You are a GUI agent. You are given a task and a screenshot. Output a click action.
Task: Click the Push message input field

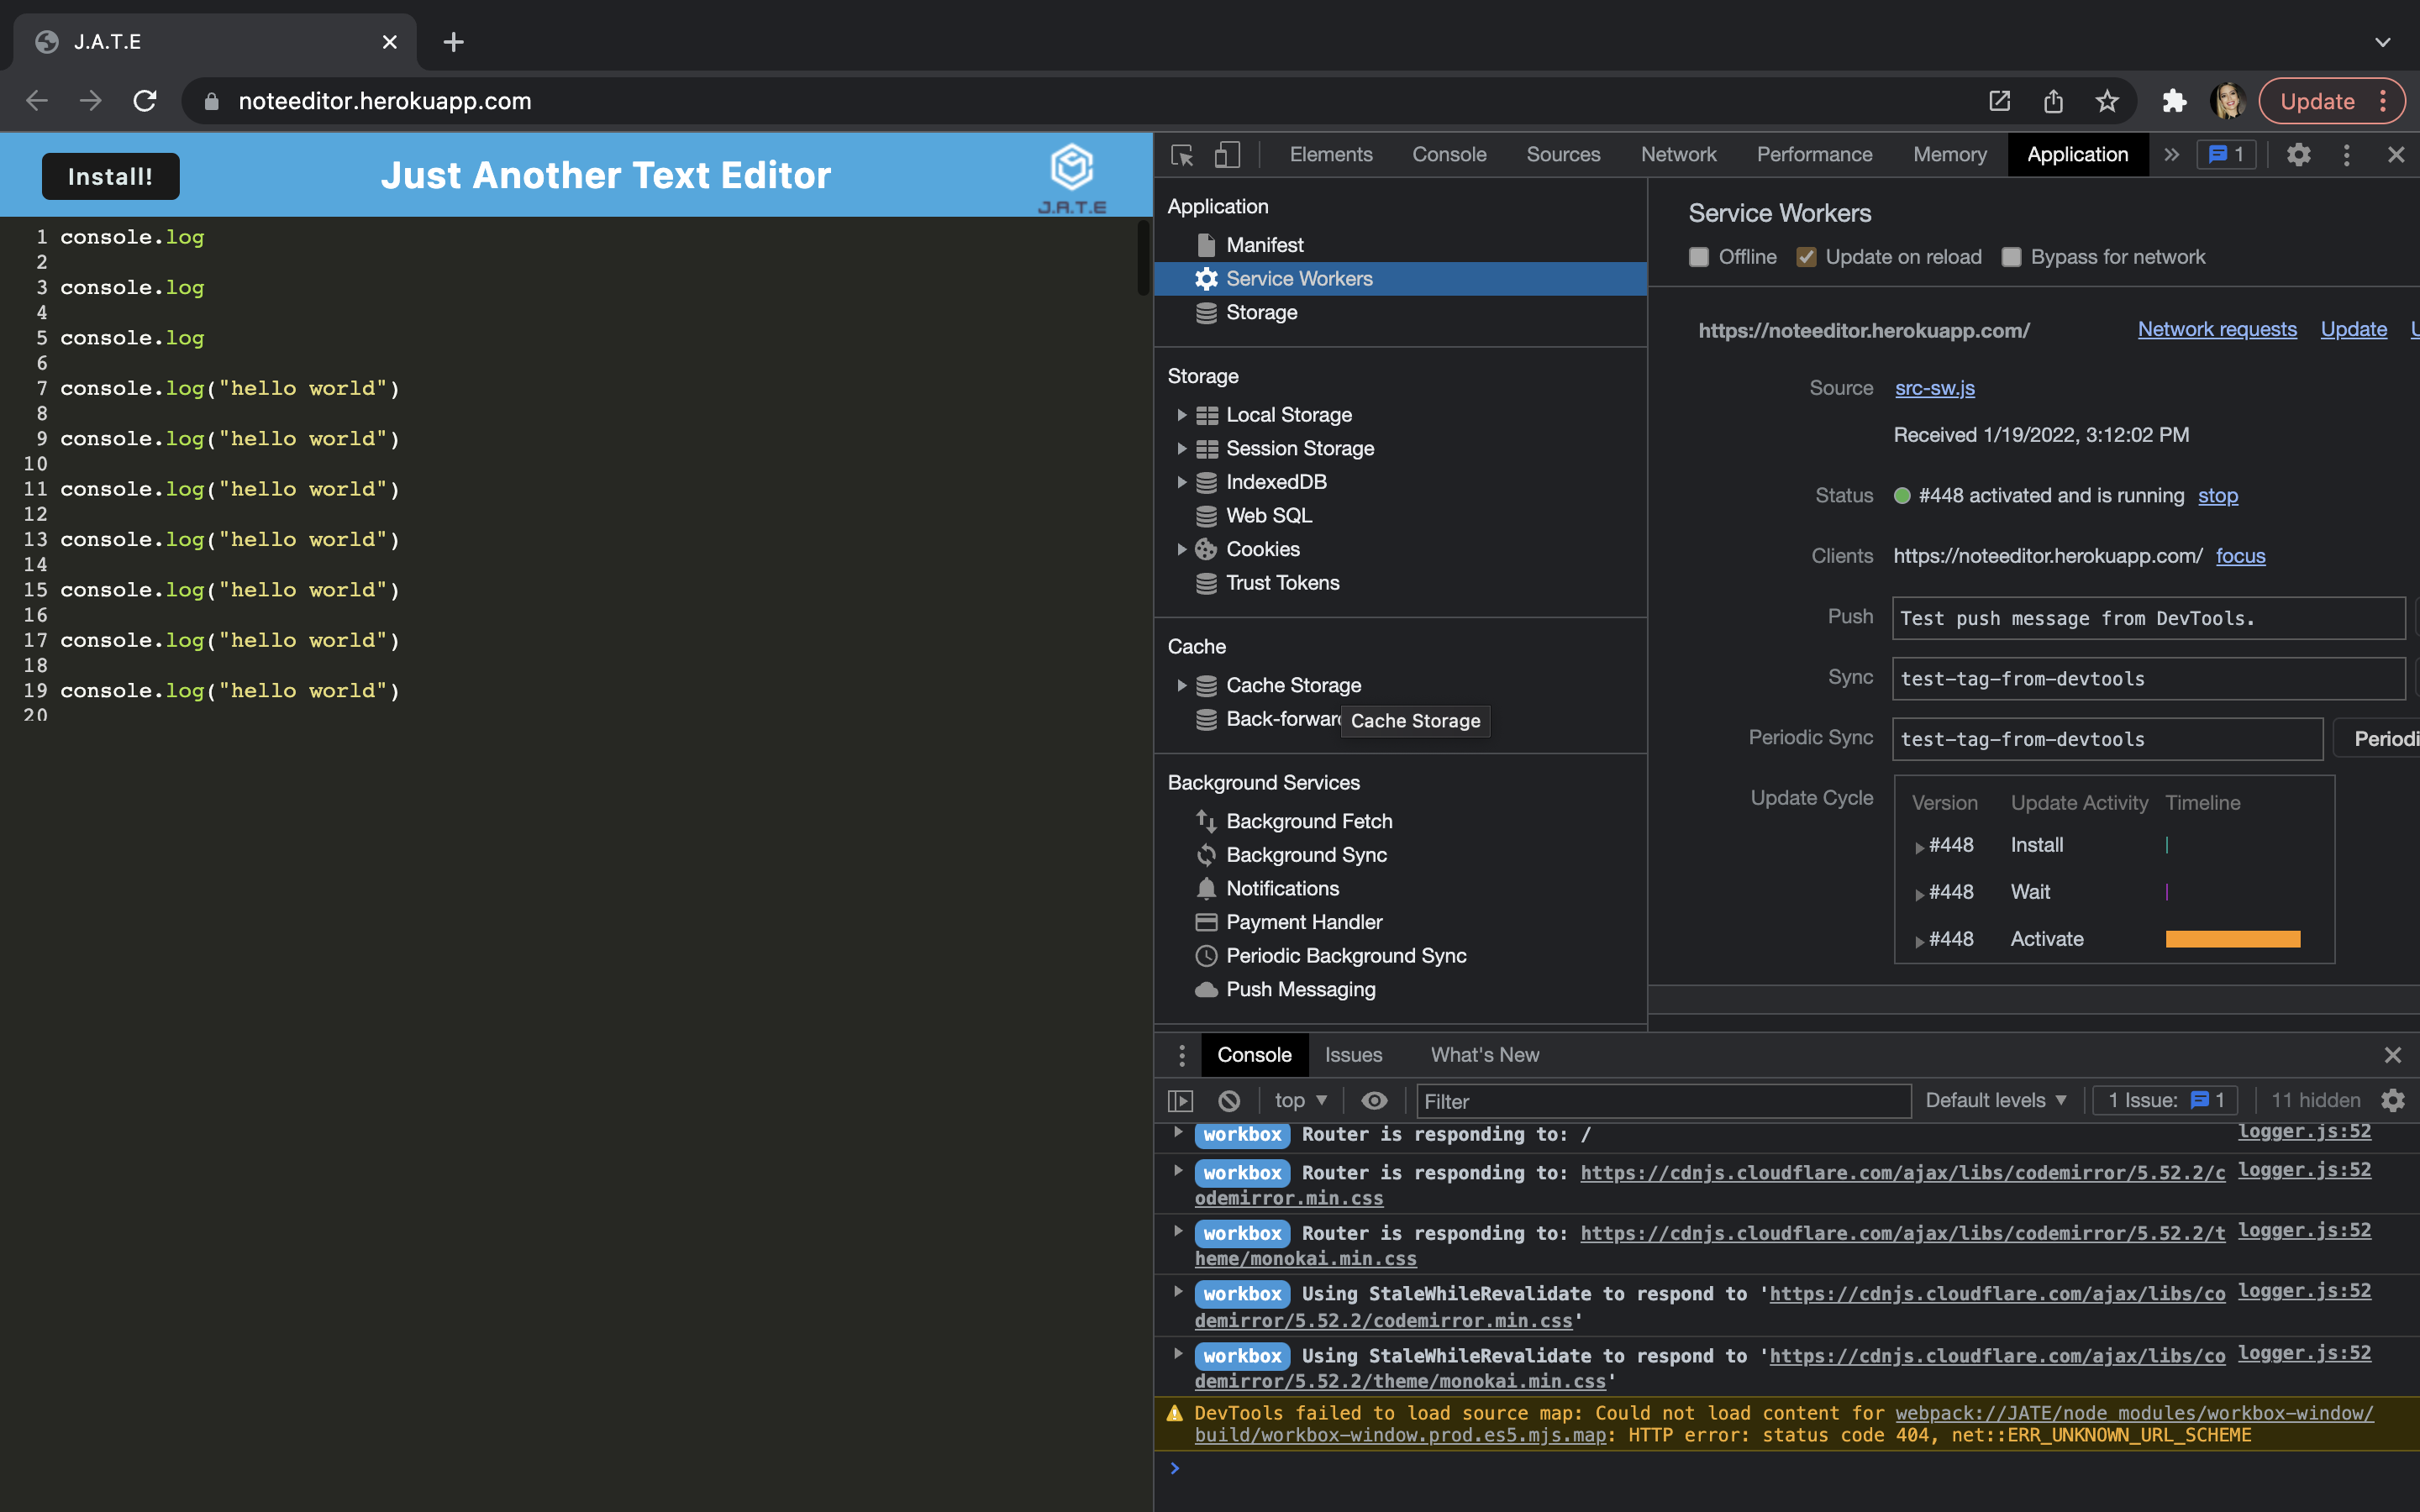tap(2148, 619)
